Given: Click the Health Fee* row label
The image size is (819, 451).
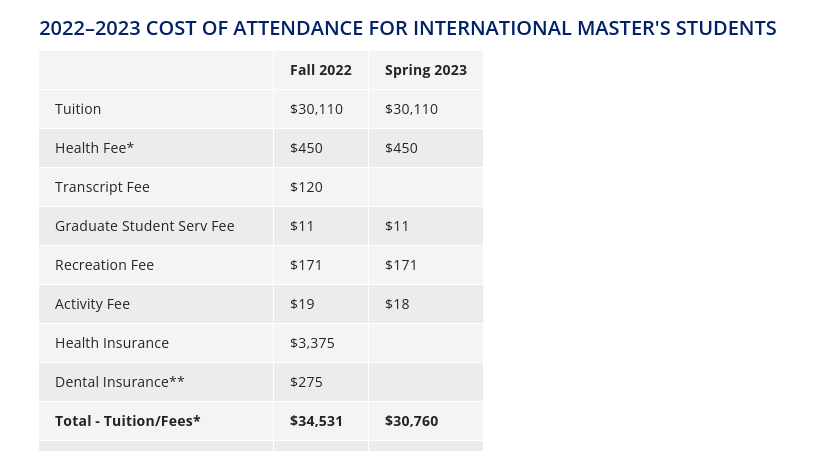Looking at the screenshot, I should click(94, 148).
